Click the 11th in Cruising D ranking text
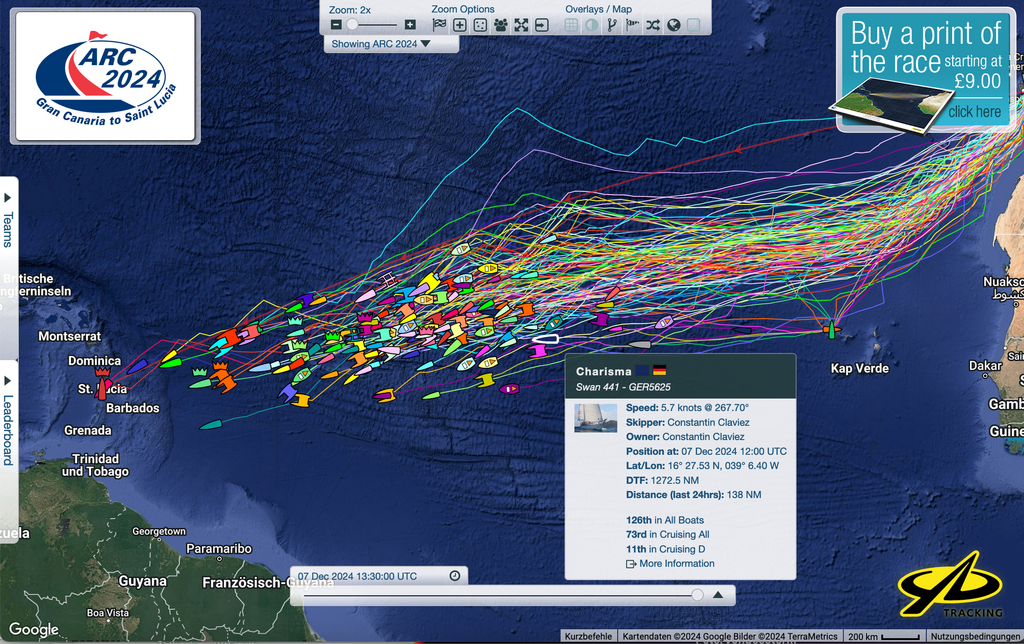 [x=665, y=549]
